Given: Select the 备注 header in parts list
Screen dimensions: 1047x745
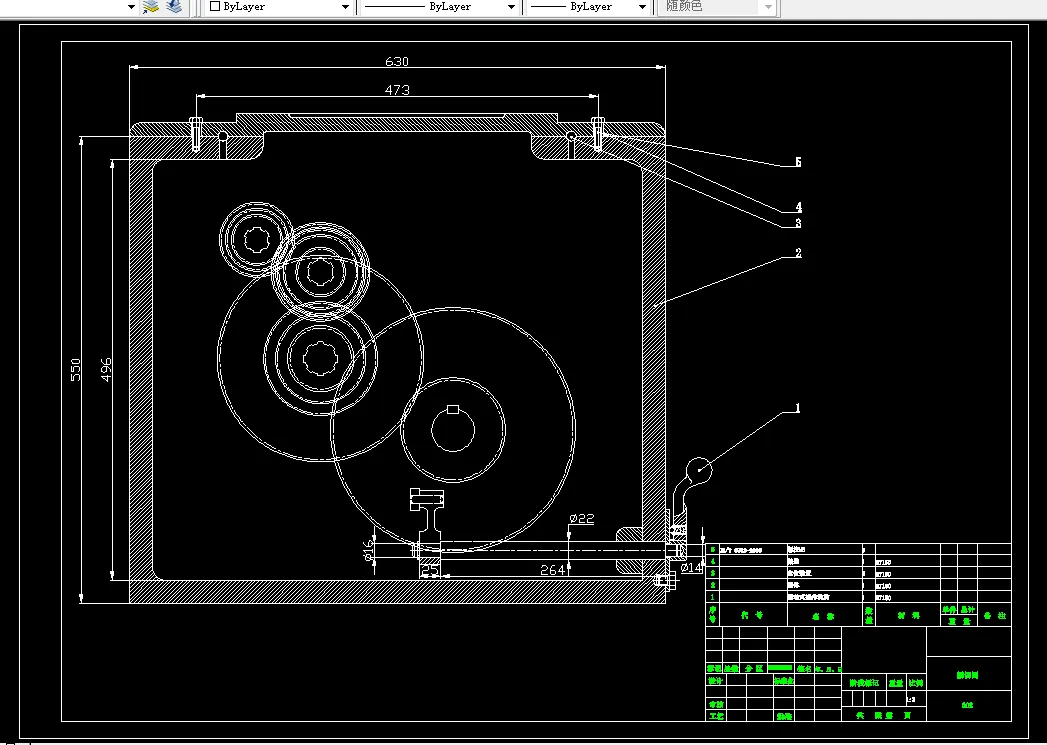Looking at the screenshot, I should pos(995,615).
